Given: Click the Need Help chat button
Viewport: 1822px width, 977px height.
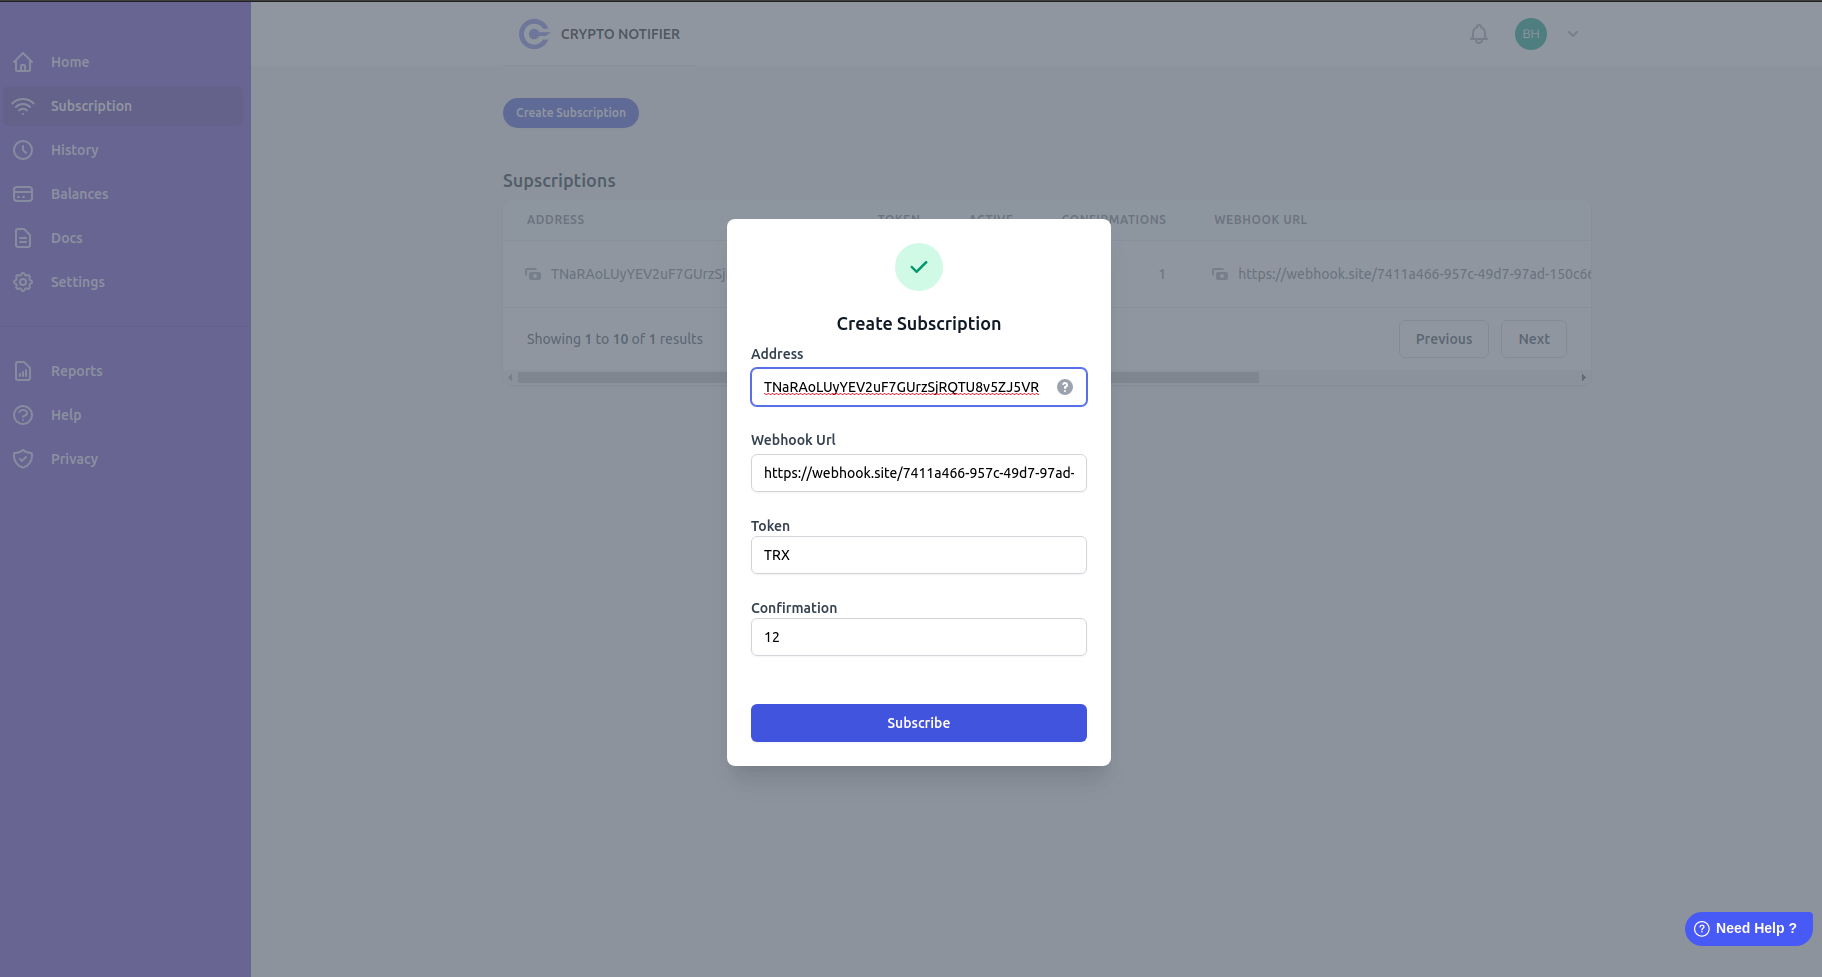Looking at the screenshot, I should (1748, 928).
